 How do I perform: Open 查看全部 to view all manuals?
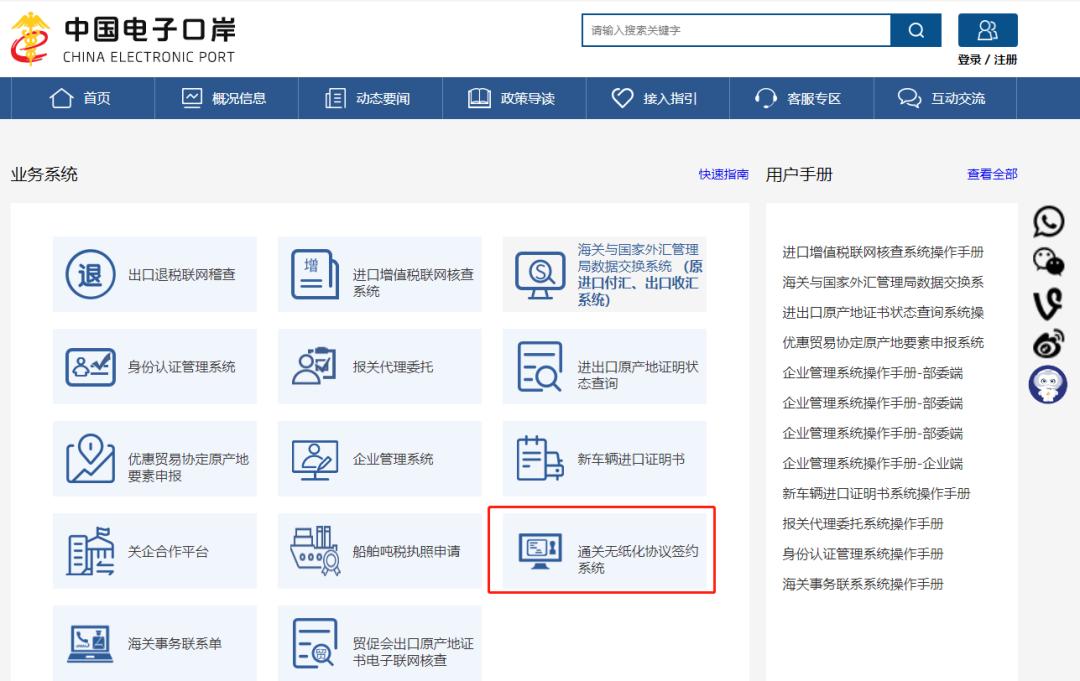[991, 174]
